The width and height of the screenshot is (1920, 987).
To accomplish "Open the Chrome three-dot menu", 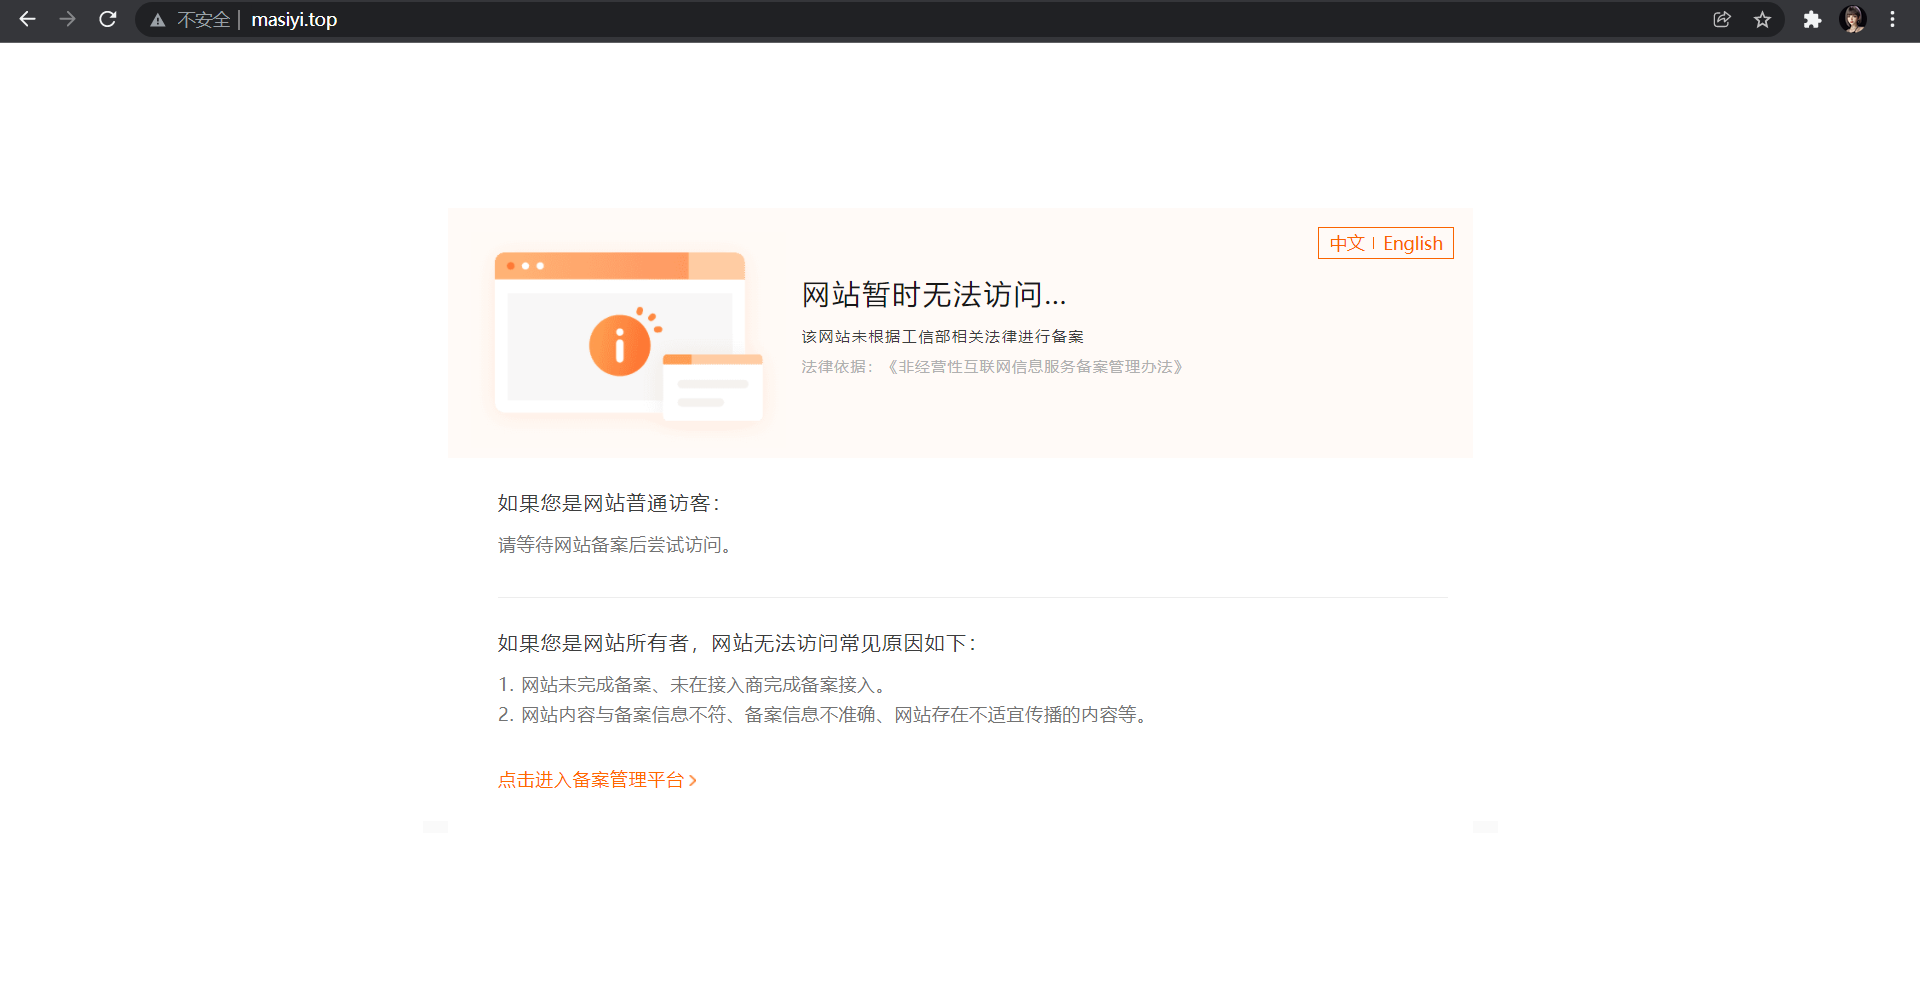I will pos(1893,19).
